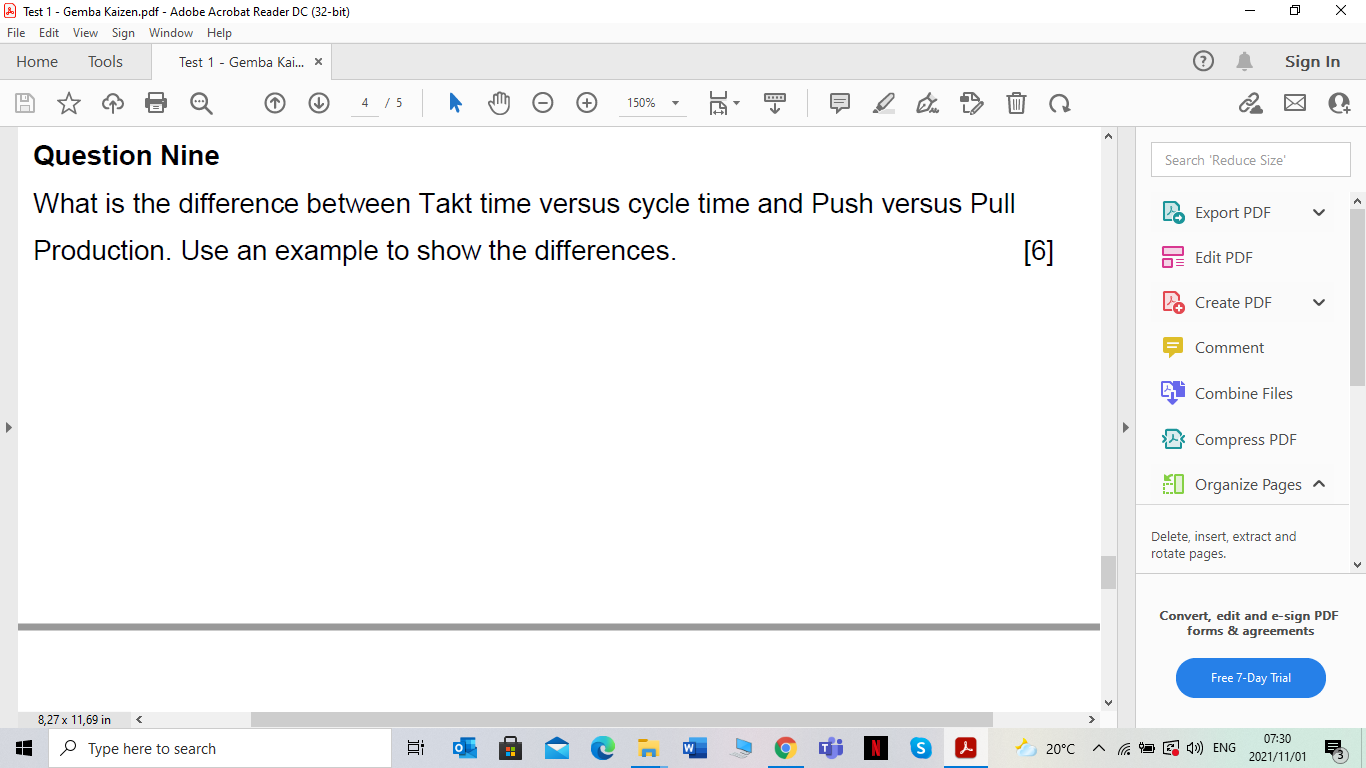
Task: Switch to the Tools tab
Action: point(104,61)
